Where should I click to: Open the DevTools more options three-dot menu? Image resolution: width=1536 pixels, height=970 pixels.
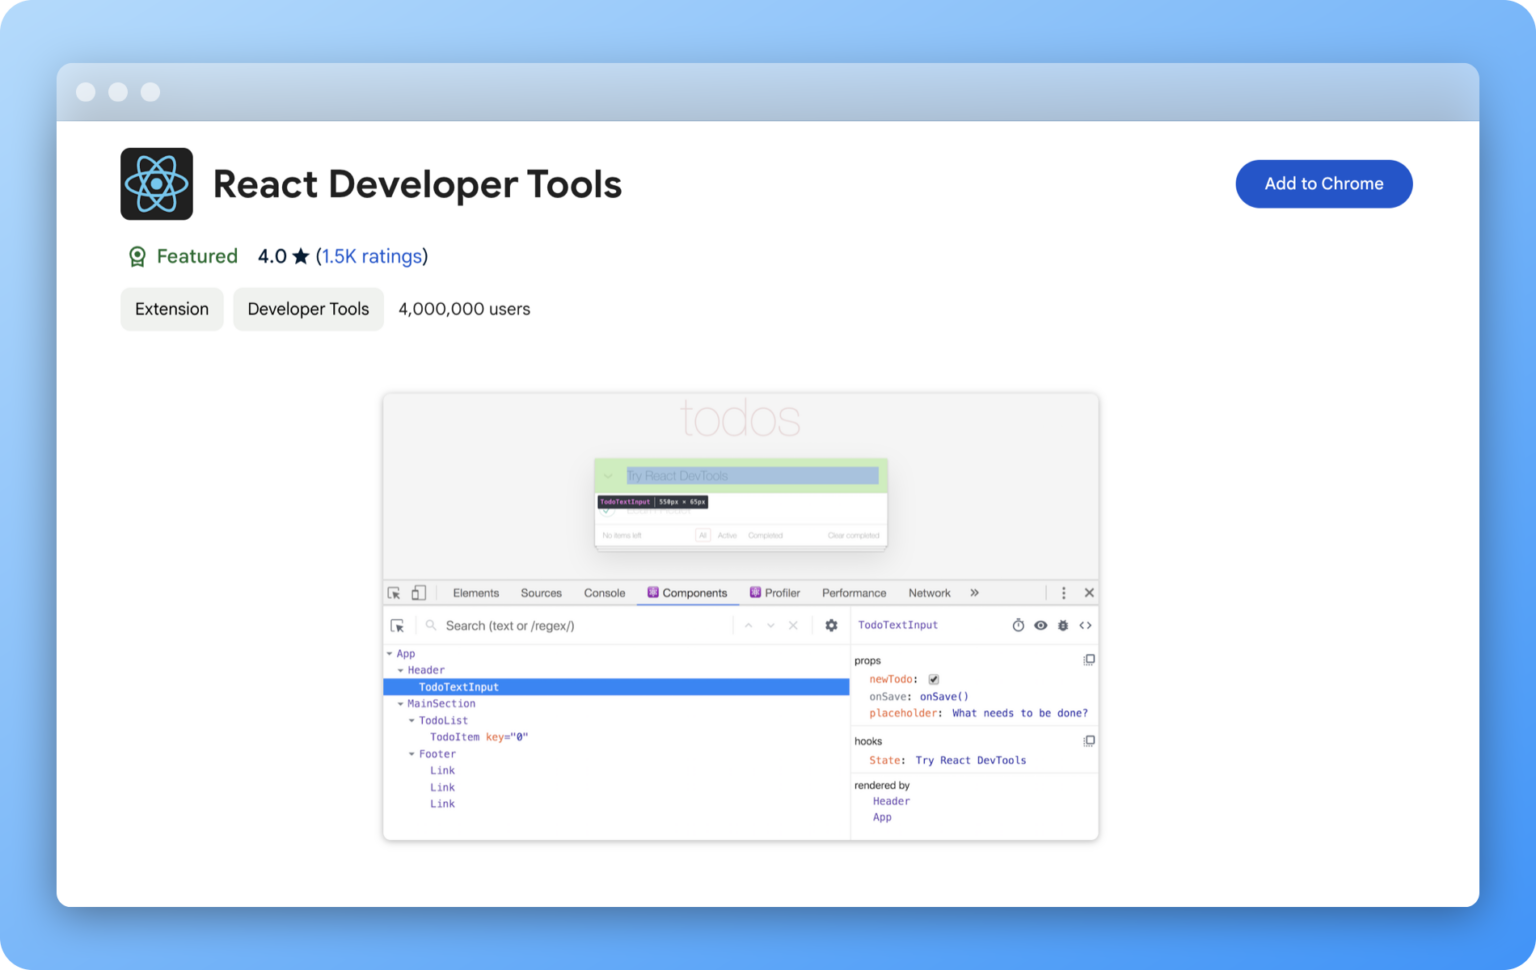[x=1063, y=592]
